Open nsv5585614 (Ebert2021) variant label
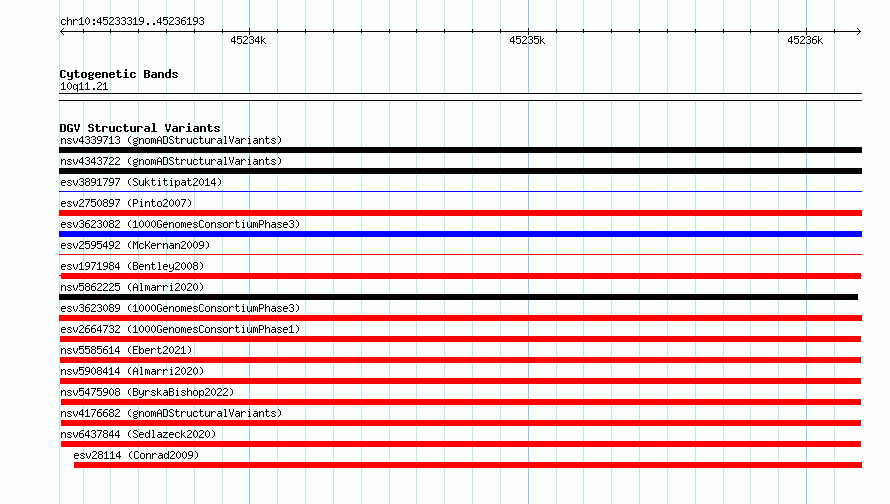Viewport: 890px width, 504px height. 126,350
